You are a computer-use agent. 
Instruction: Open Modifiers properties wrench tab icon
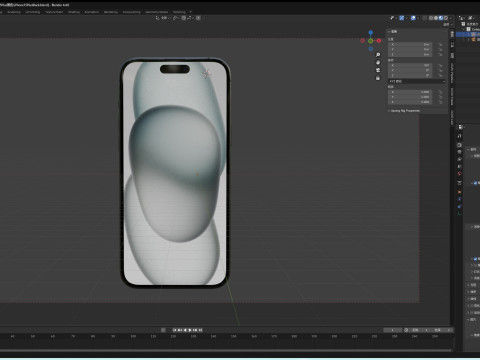tap(459, 199)
